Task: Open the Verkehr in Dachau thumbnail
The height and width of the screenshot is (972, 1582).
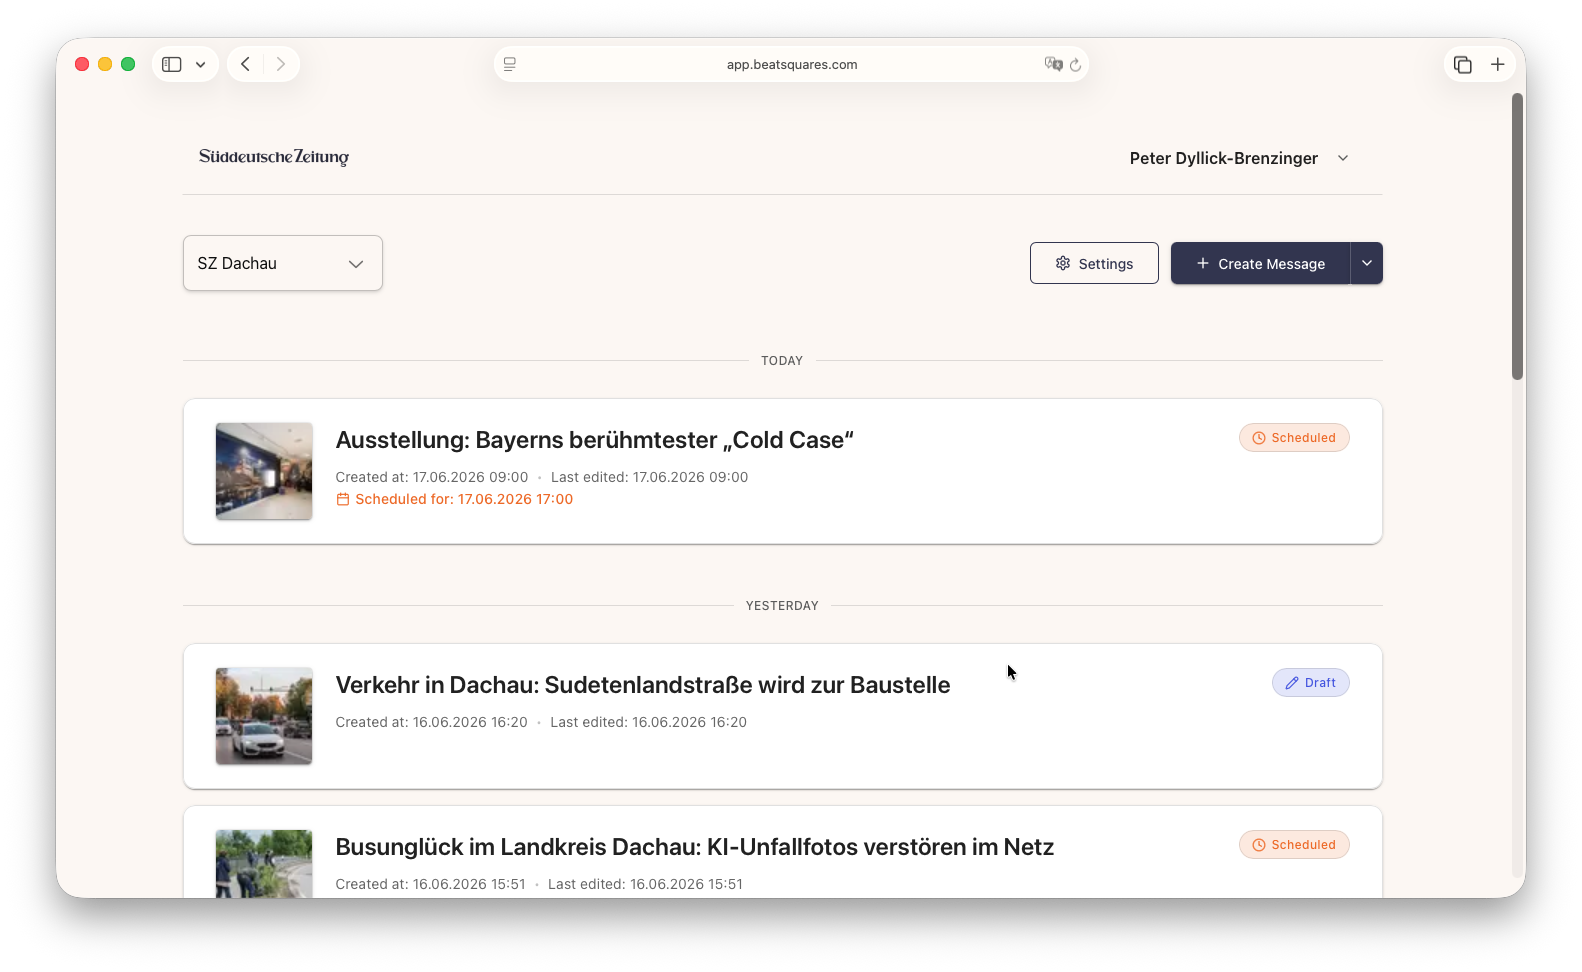Action: pyautogui.click(x=264, y=716)
